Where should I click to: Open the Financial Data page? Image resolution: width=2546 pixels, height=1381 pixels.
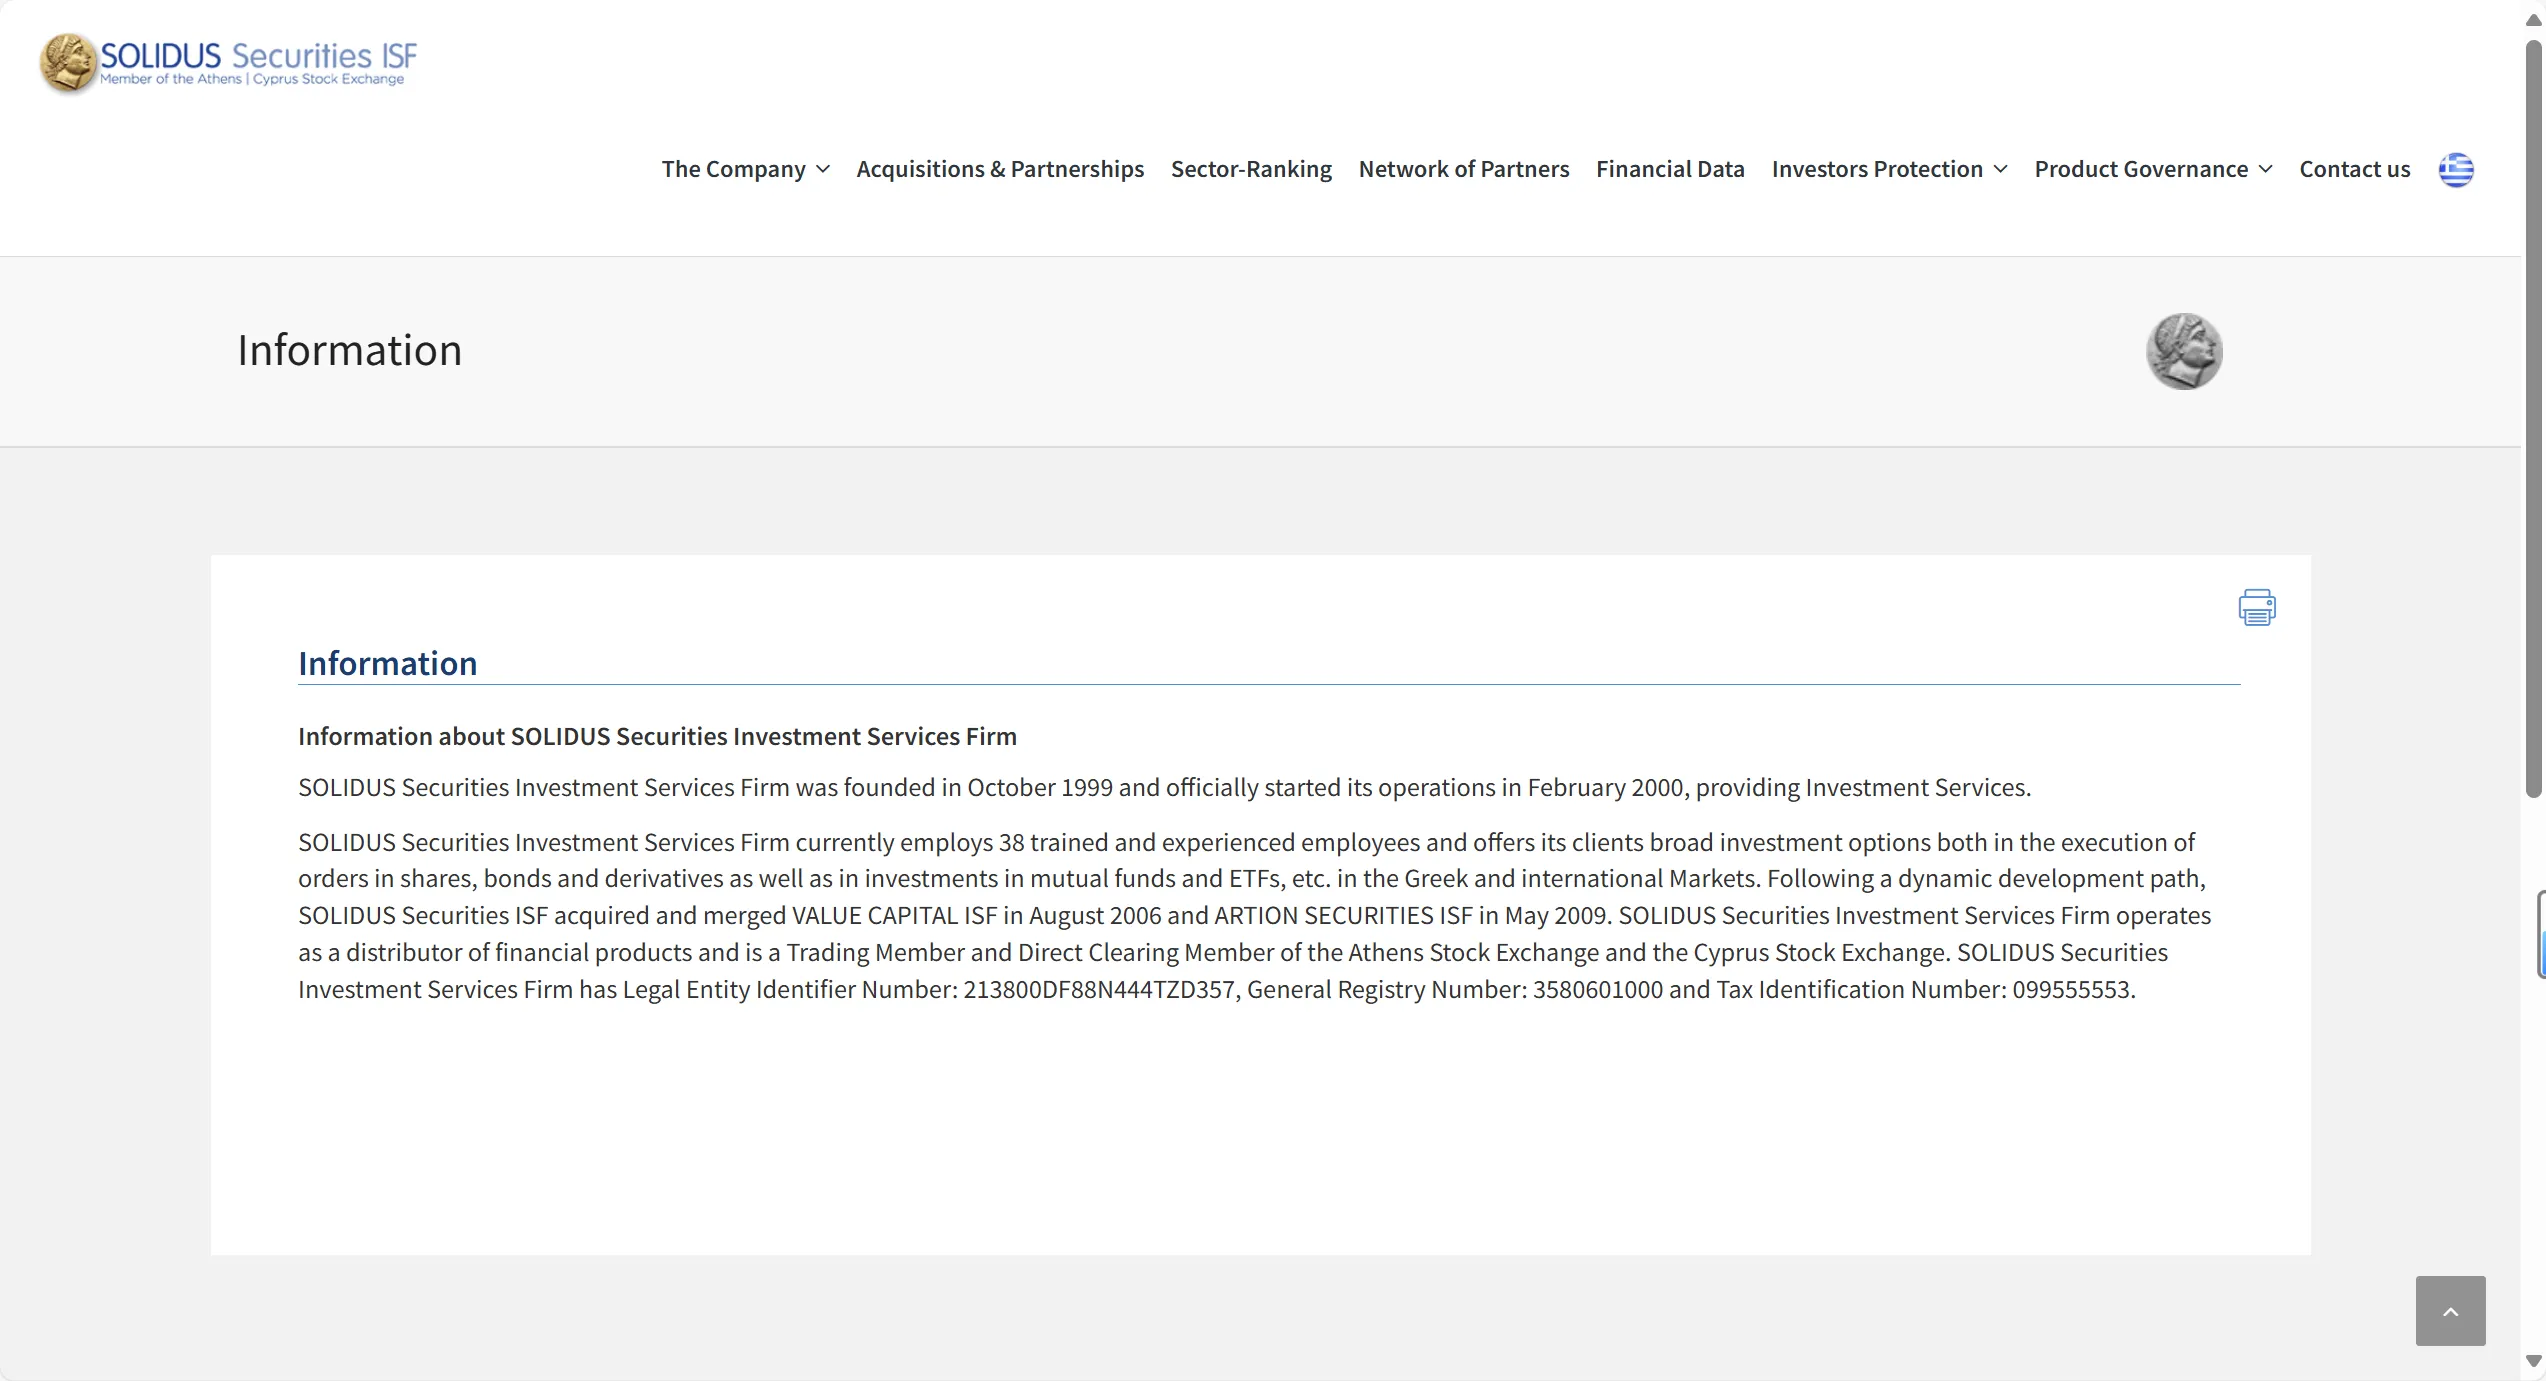[x=1670, y=169]
